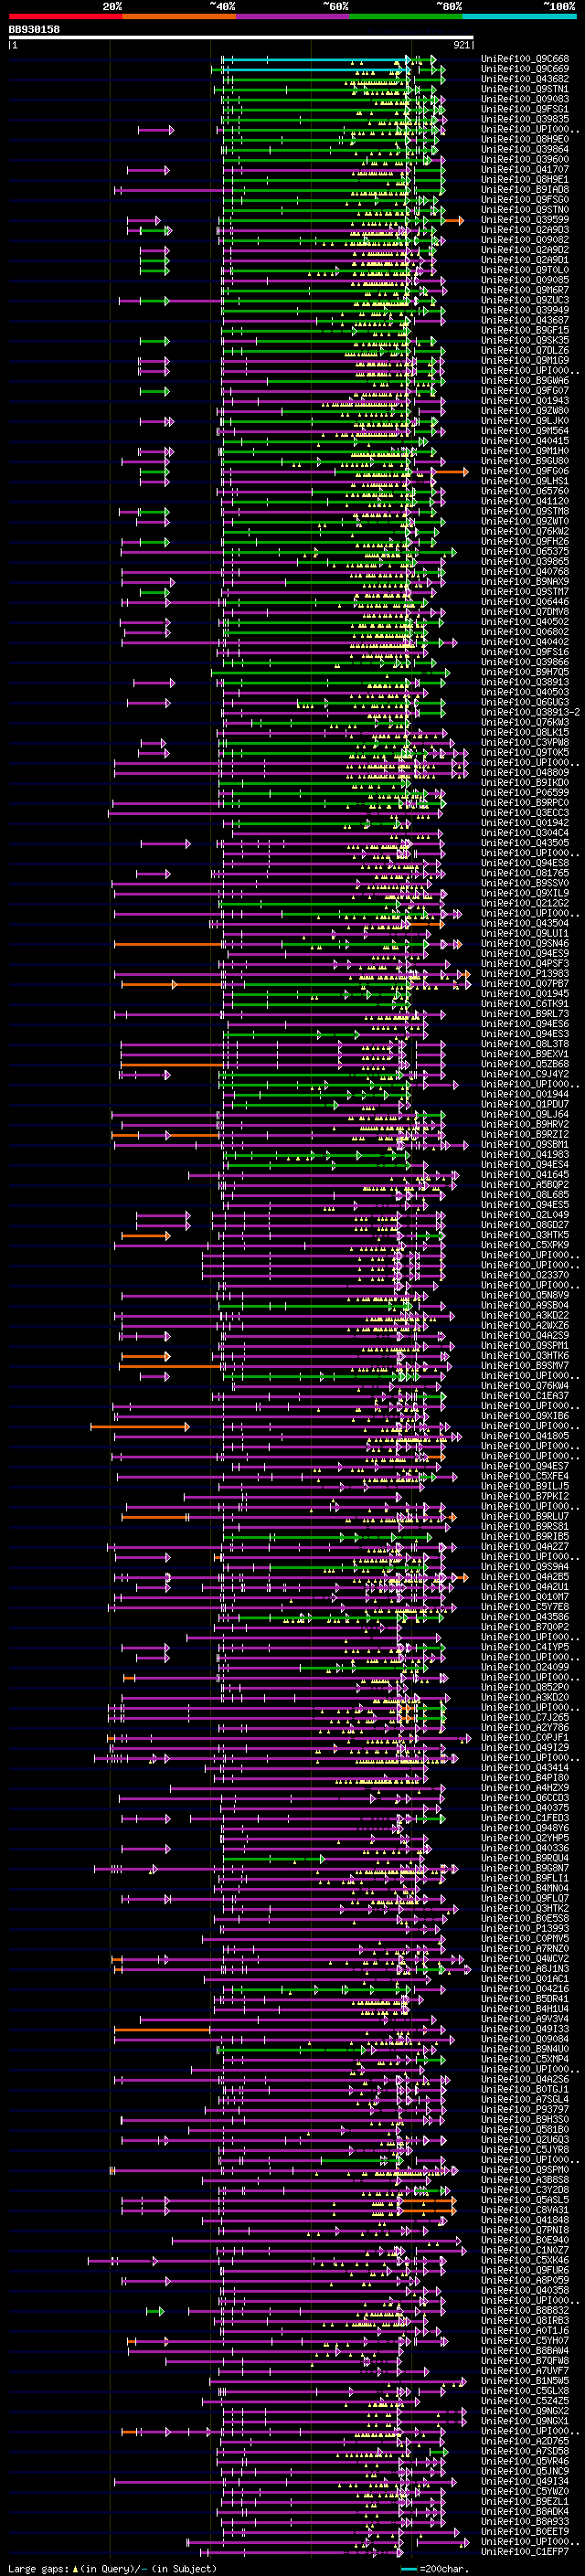Image resolution: width=585 pixels, height=2576 pixels.
Task: Select row label UniRef100_C1EFP7
Action: click(x=525, y=2551)
